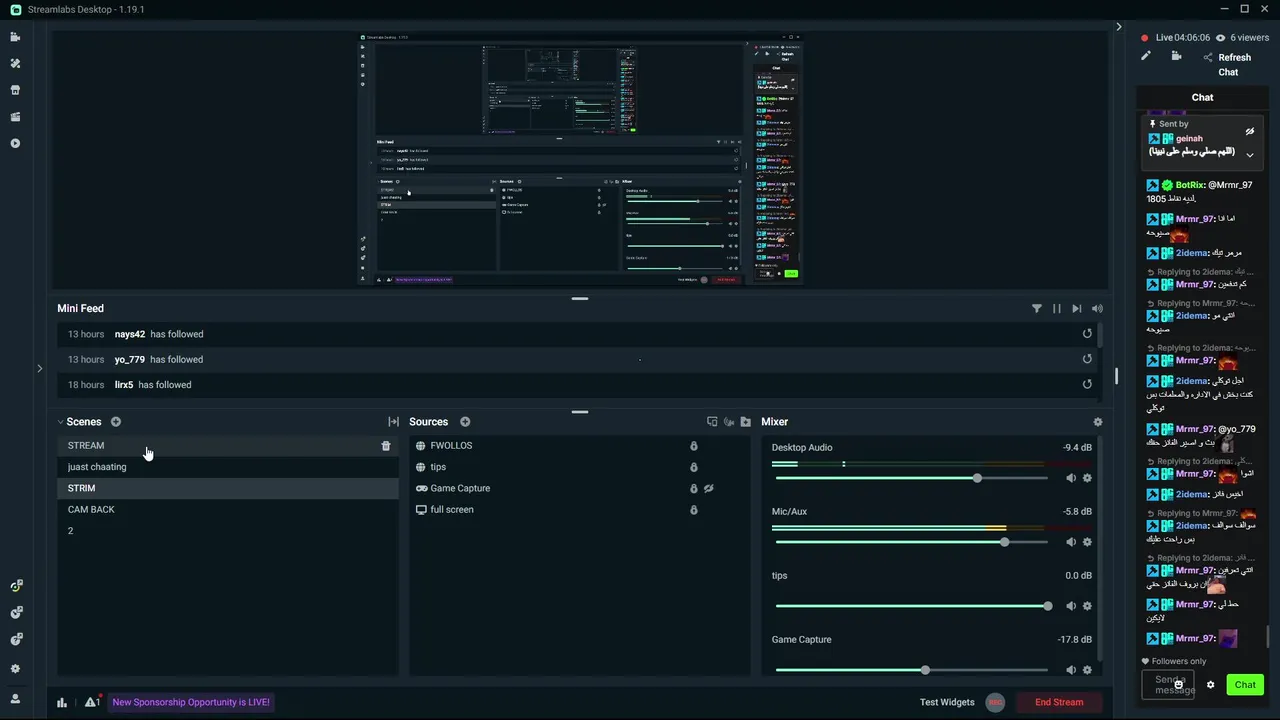Screen dimensions: 1280x720
Task: Open the performance stats bar chart icon
Action: tap(62, 702)
